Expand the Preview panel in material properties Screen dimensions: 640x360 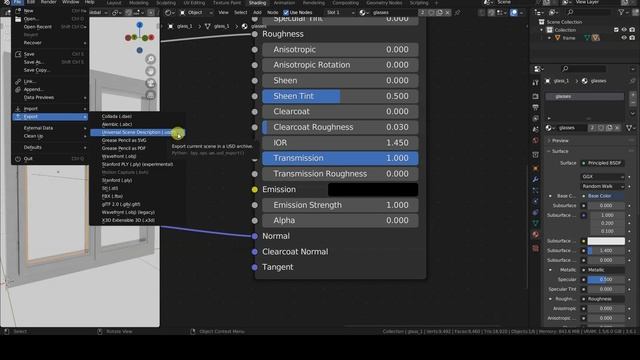tap(549, 140)
